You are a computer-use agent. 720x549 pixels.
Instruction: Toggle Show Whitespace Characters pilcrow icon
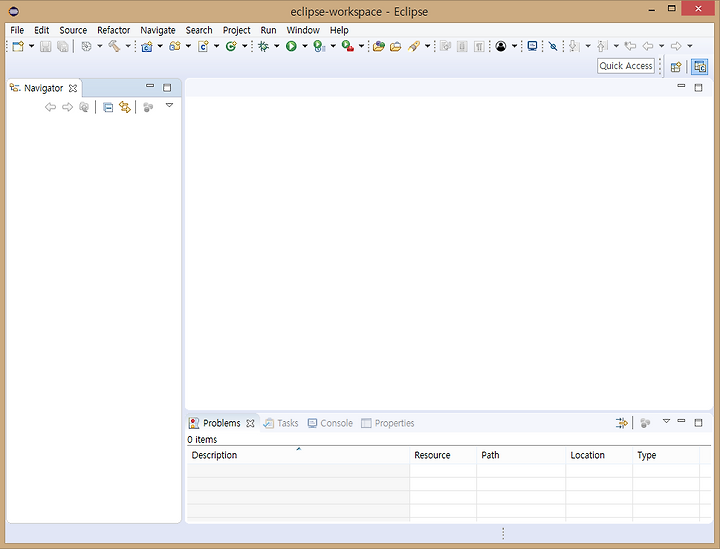pyautogui.click(x=479, y=46)
